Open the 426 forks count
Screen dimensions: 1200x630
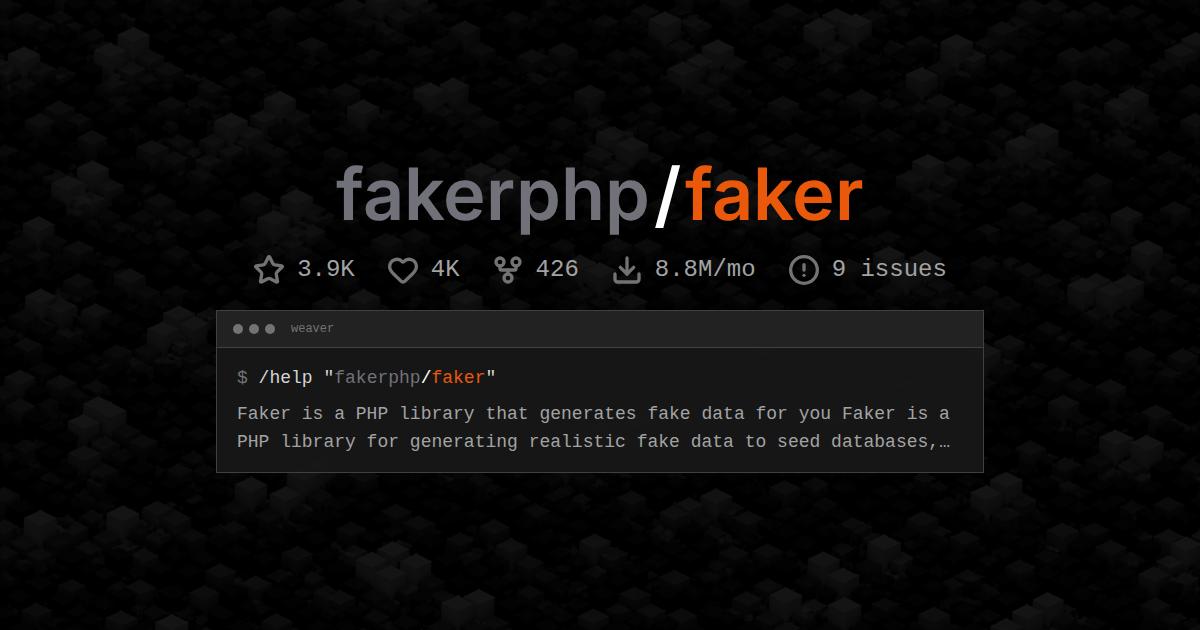[x=557, y=269]
